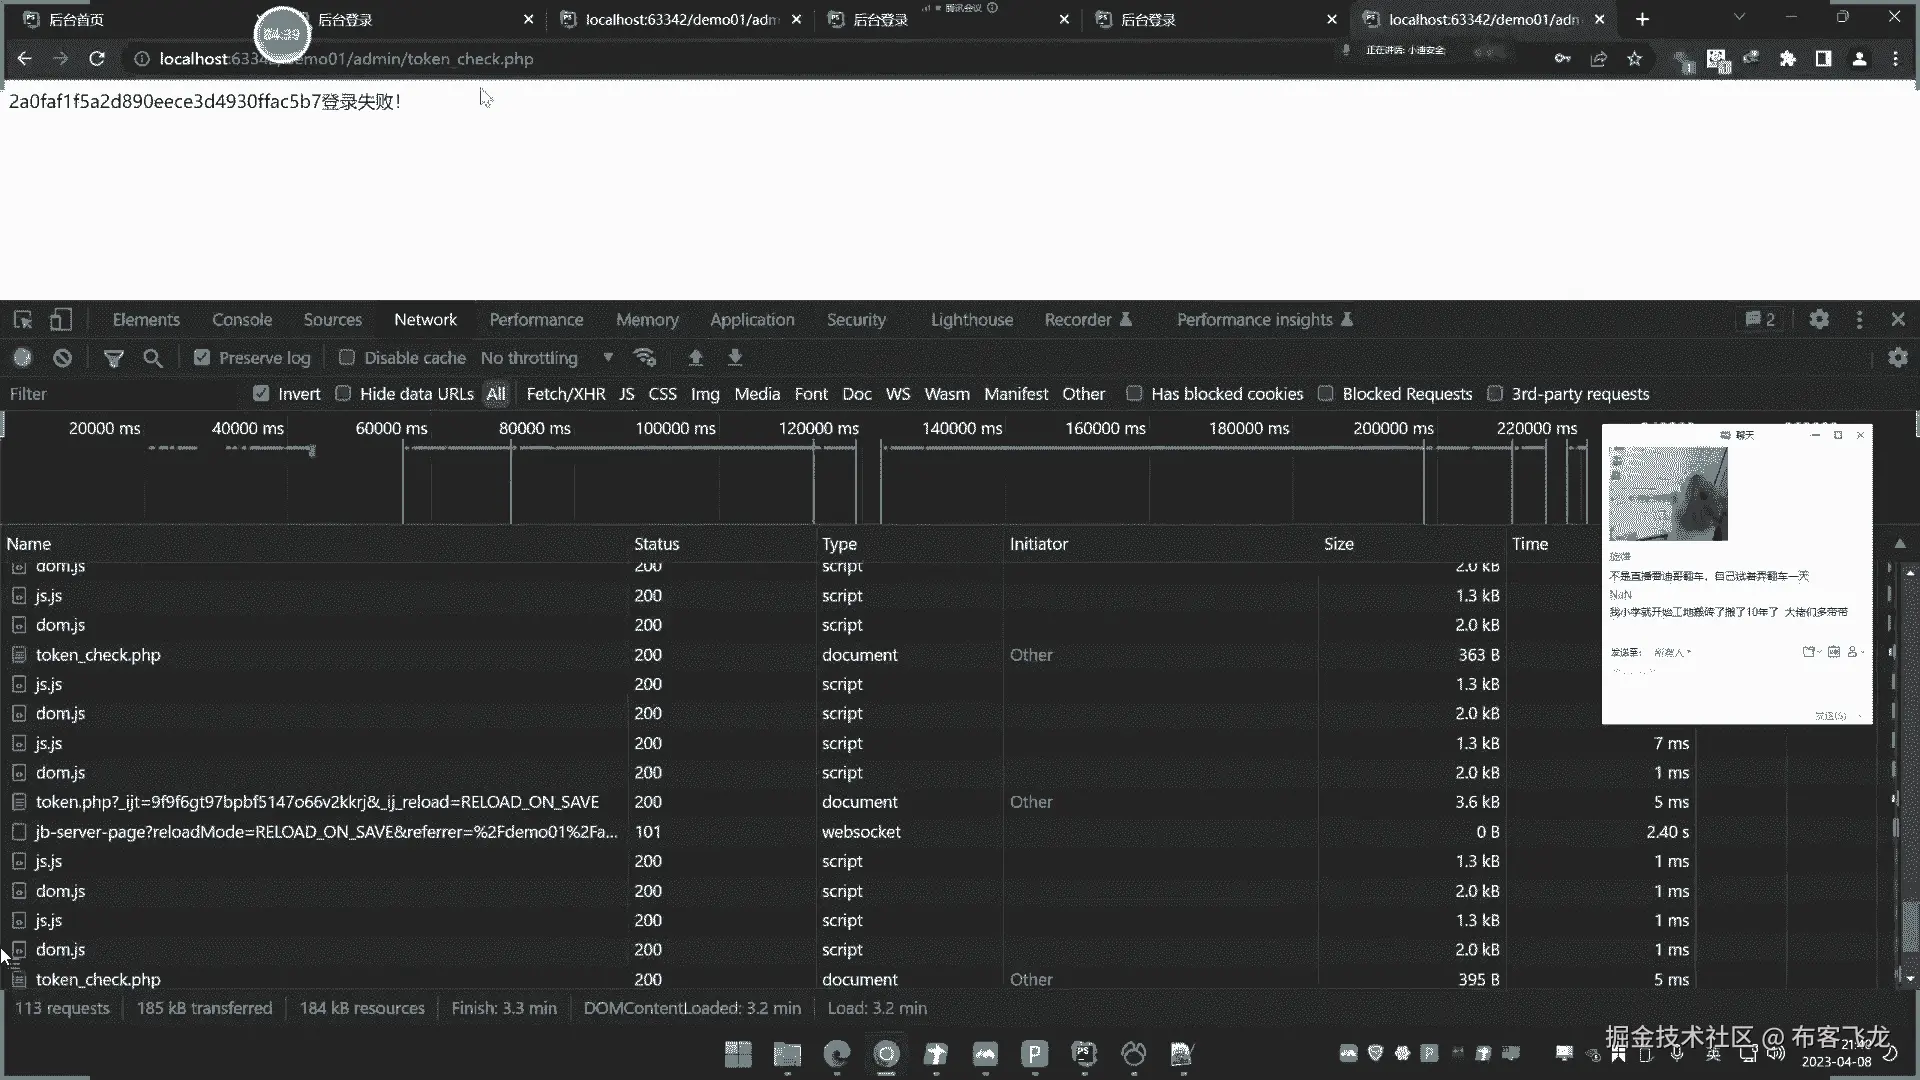1920x1080 pixels.
Task: Toggle the network filter funnel icon
Action: click(114, 358)
